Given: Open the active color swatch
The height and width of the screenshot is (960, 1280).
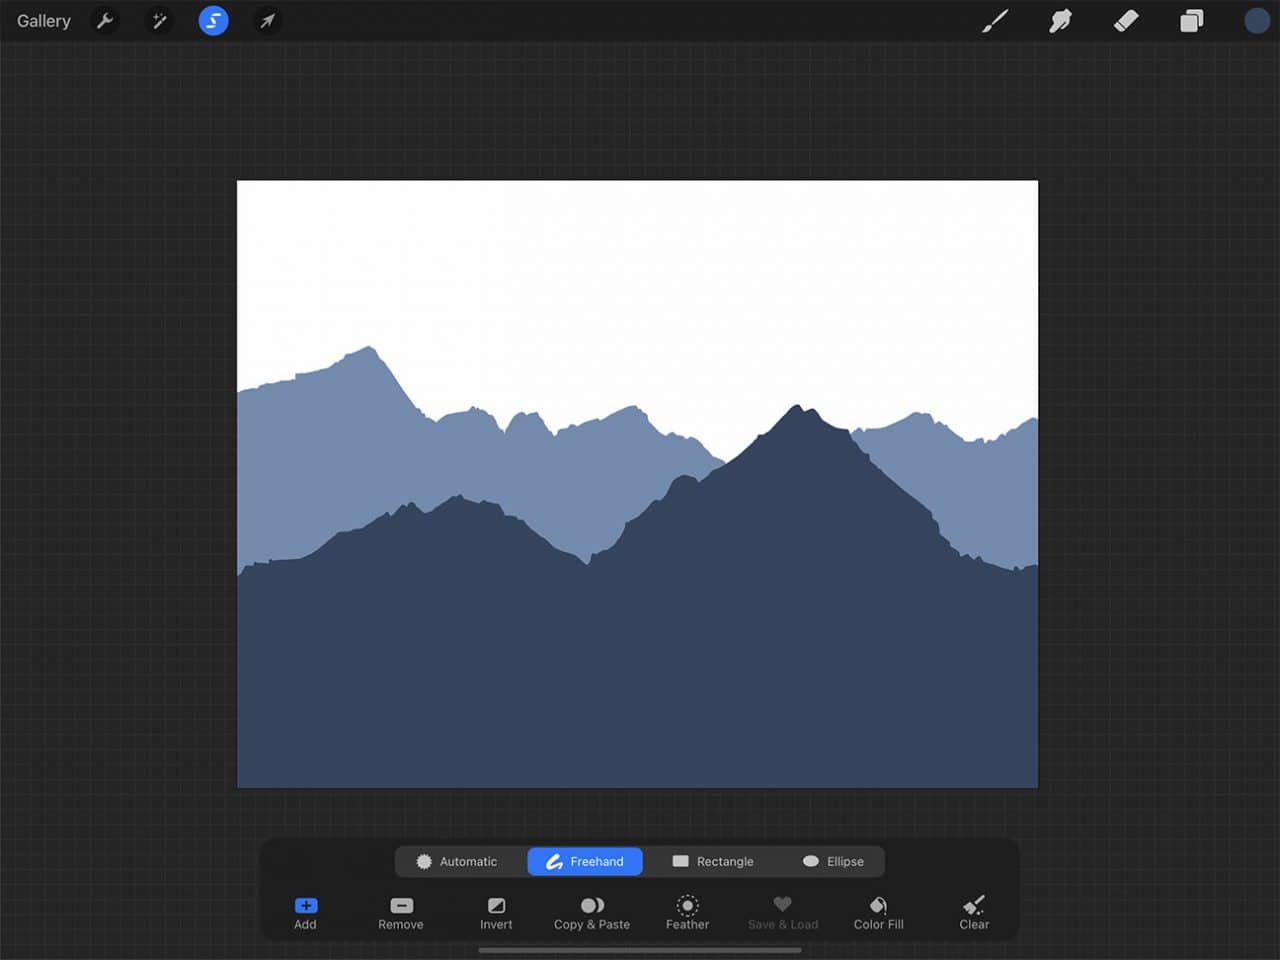Looking at the screenshot, I should tap(1256, 20).
